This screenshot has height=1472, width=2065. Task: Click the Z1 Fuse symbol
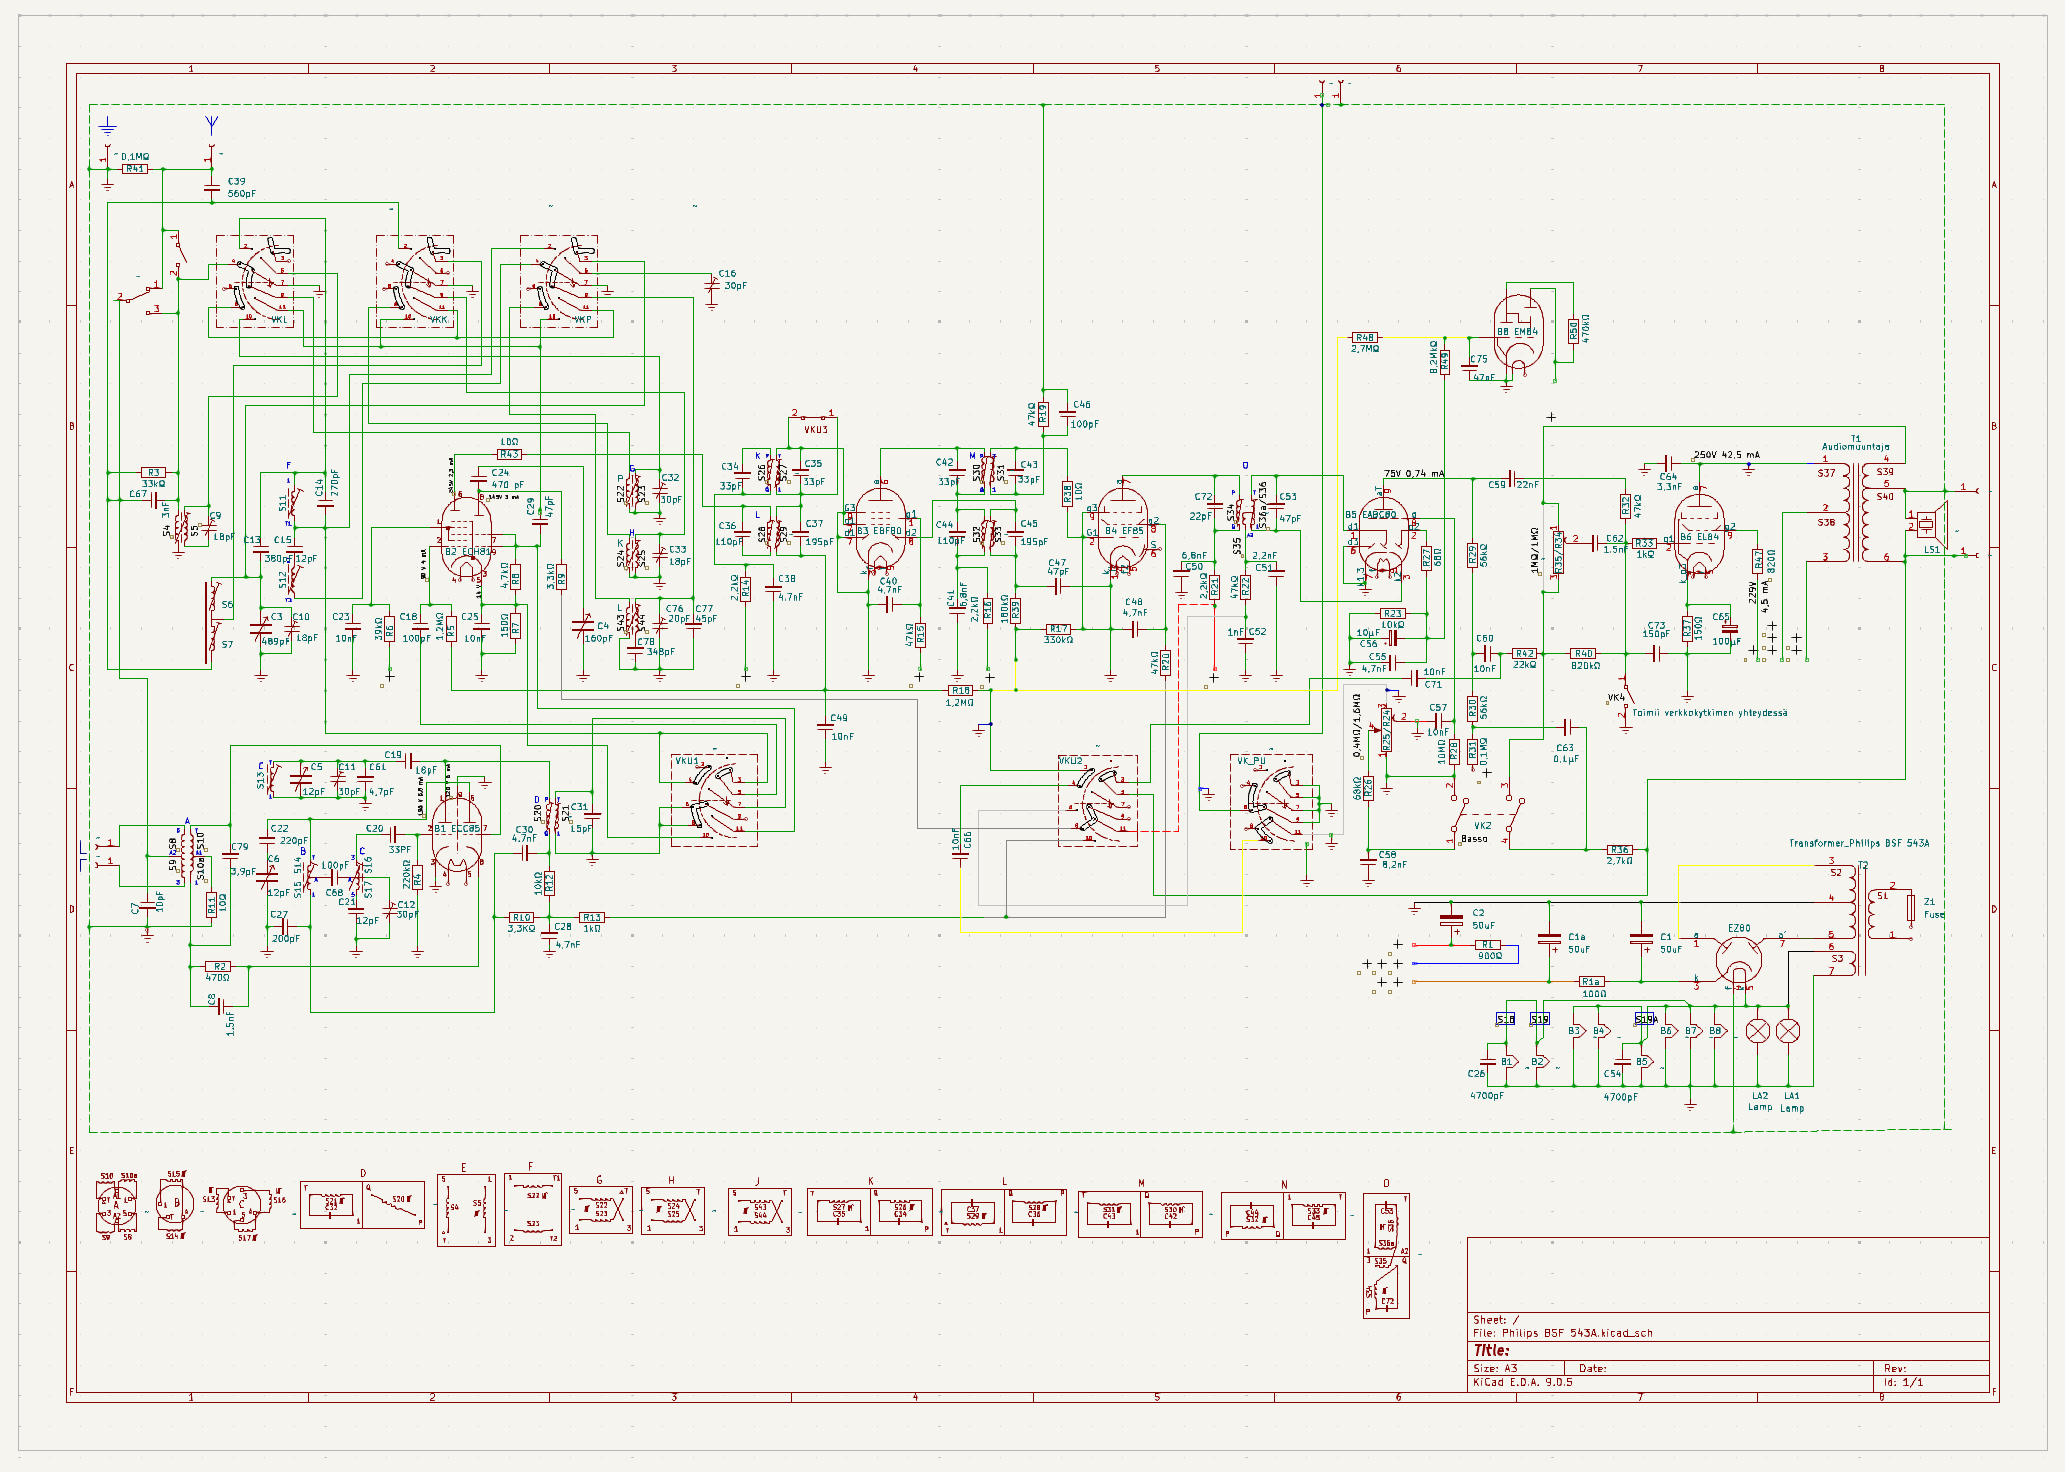[x=1911, y=908]
